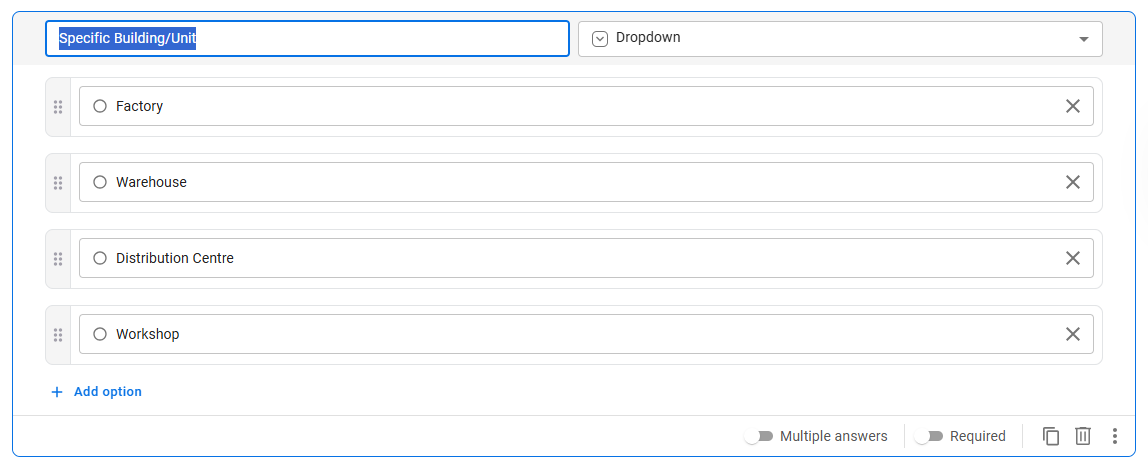The width and height of the screenshot is (1148, 464).
Task: Click Add option link
Action: pyautogui.click(x=108, y=392)
